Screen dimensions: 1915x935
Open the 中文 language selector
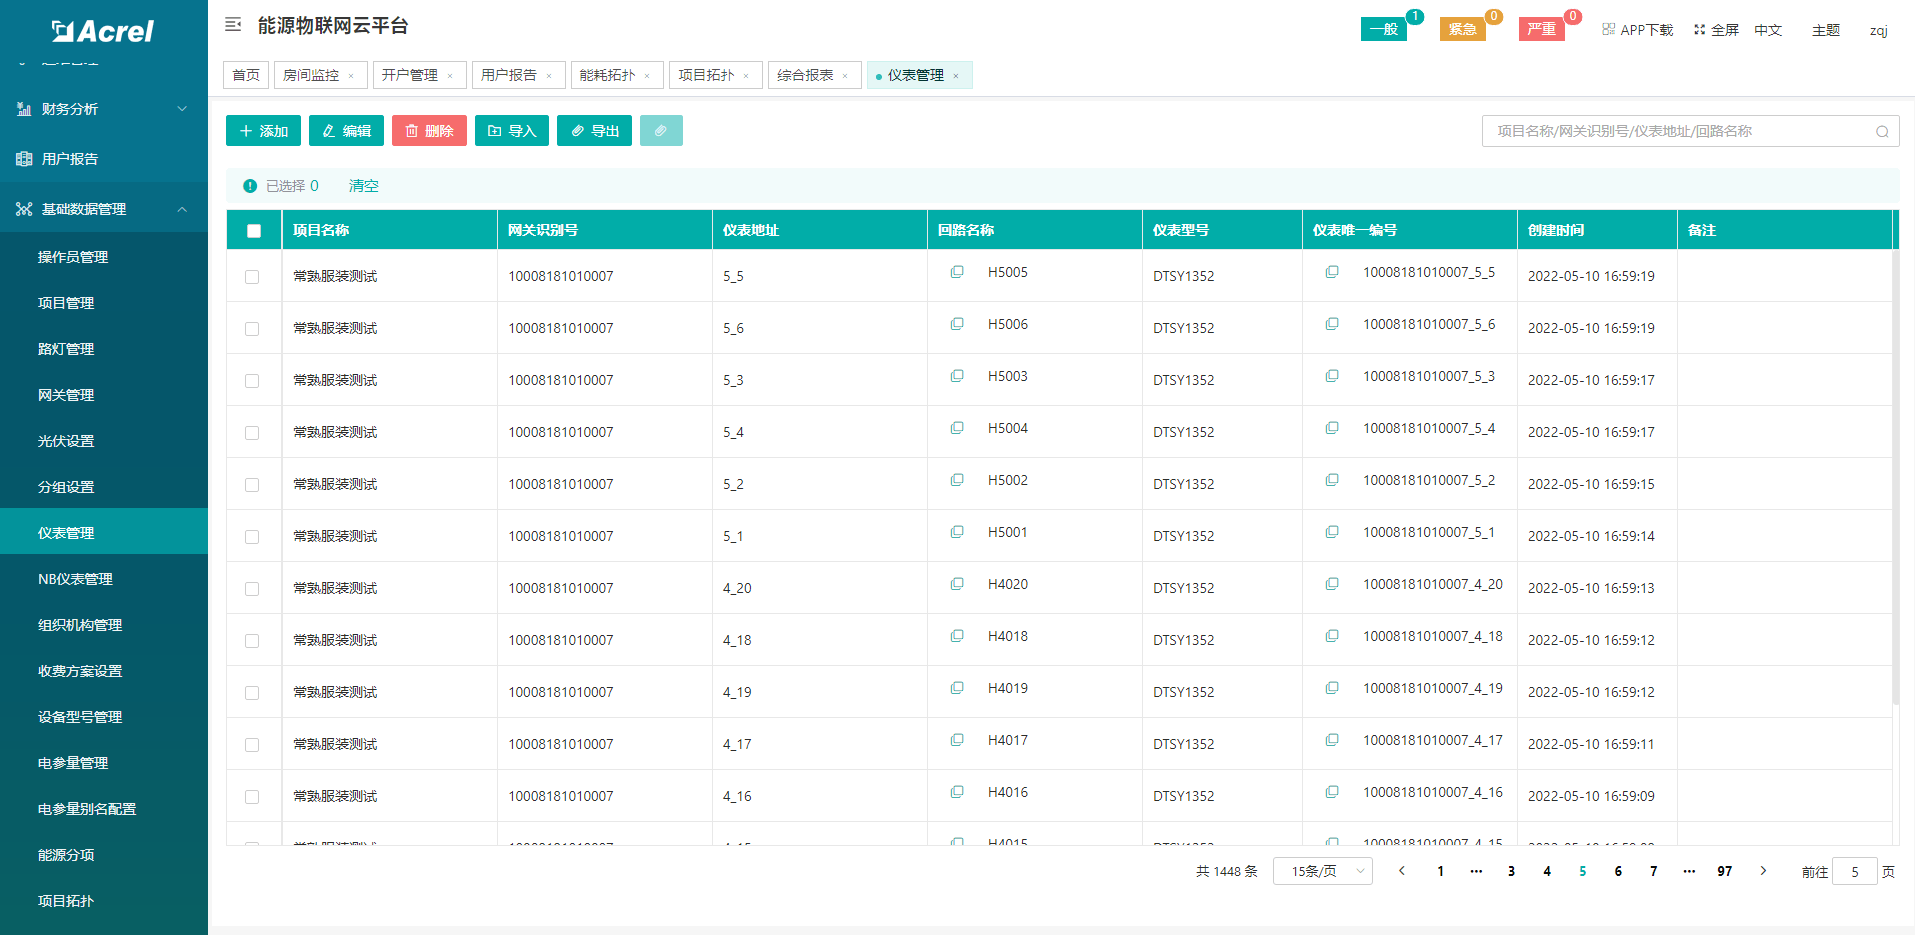tap(1768, 30)
